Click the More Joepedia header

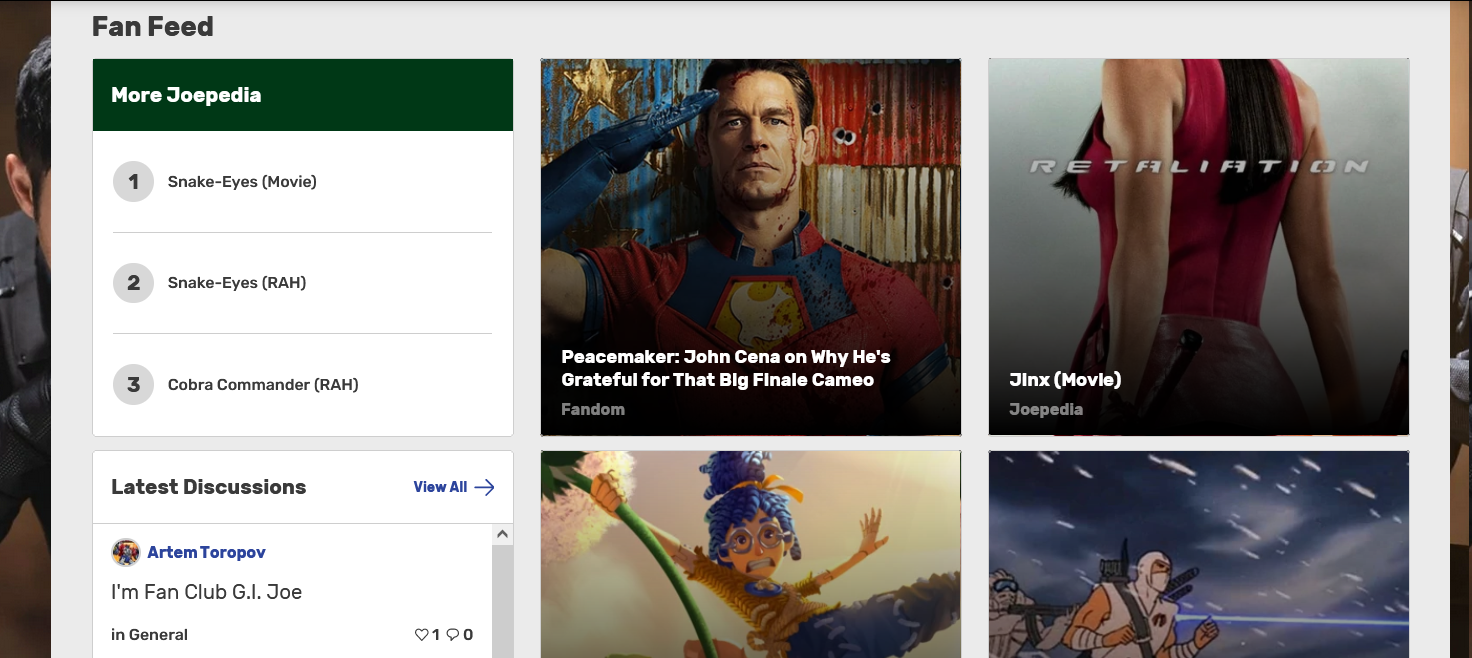(x=303, y=95)
